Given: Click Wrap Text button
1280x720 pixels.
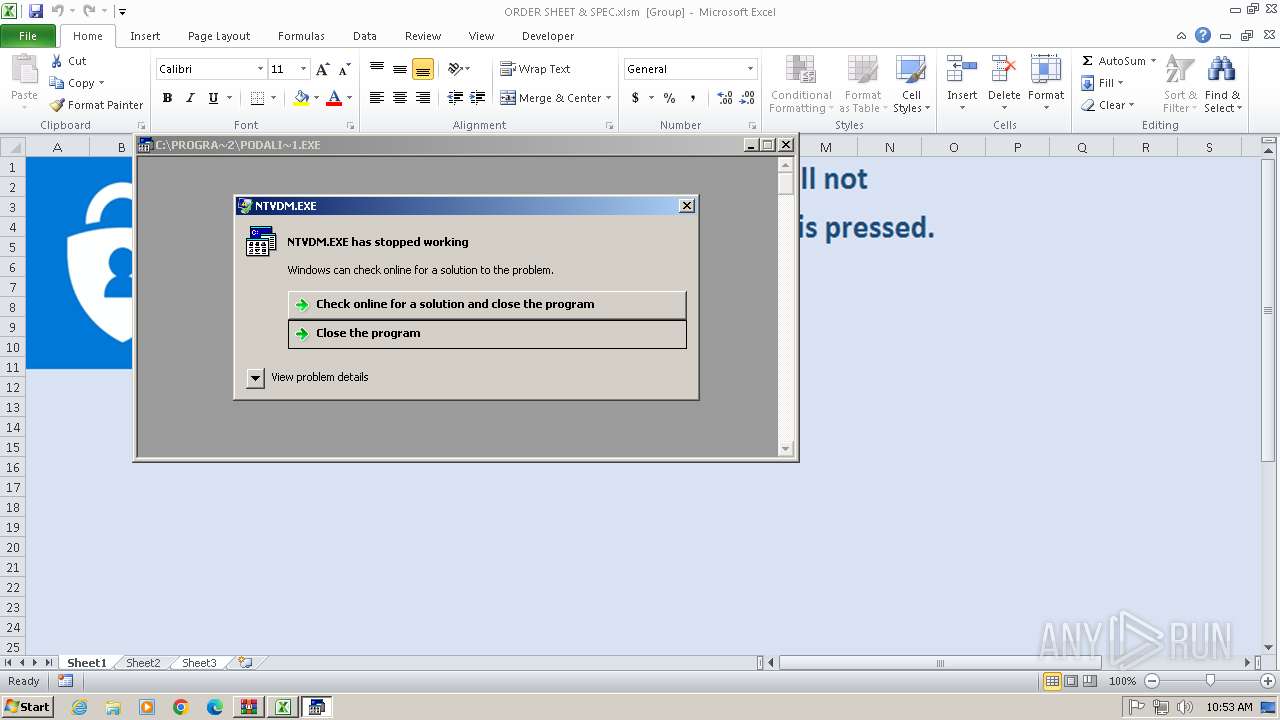Looking at the screenshot, I should pos(535,69).
